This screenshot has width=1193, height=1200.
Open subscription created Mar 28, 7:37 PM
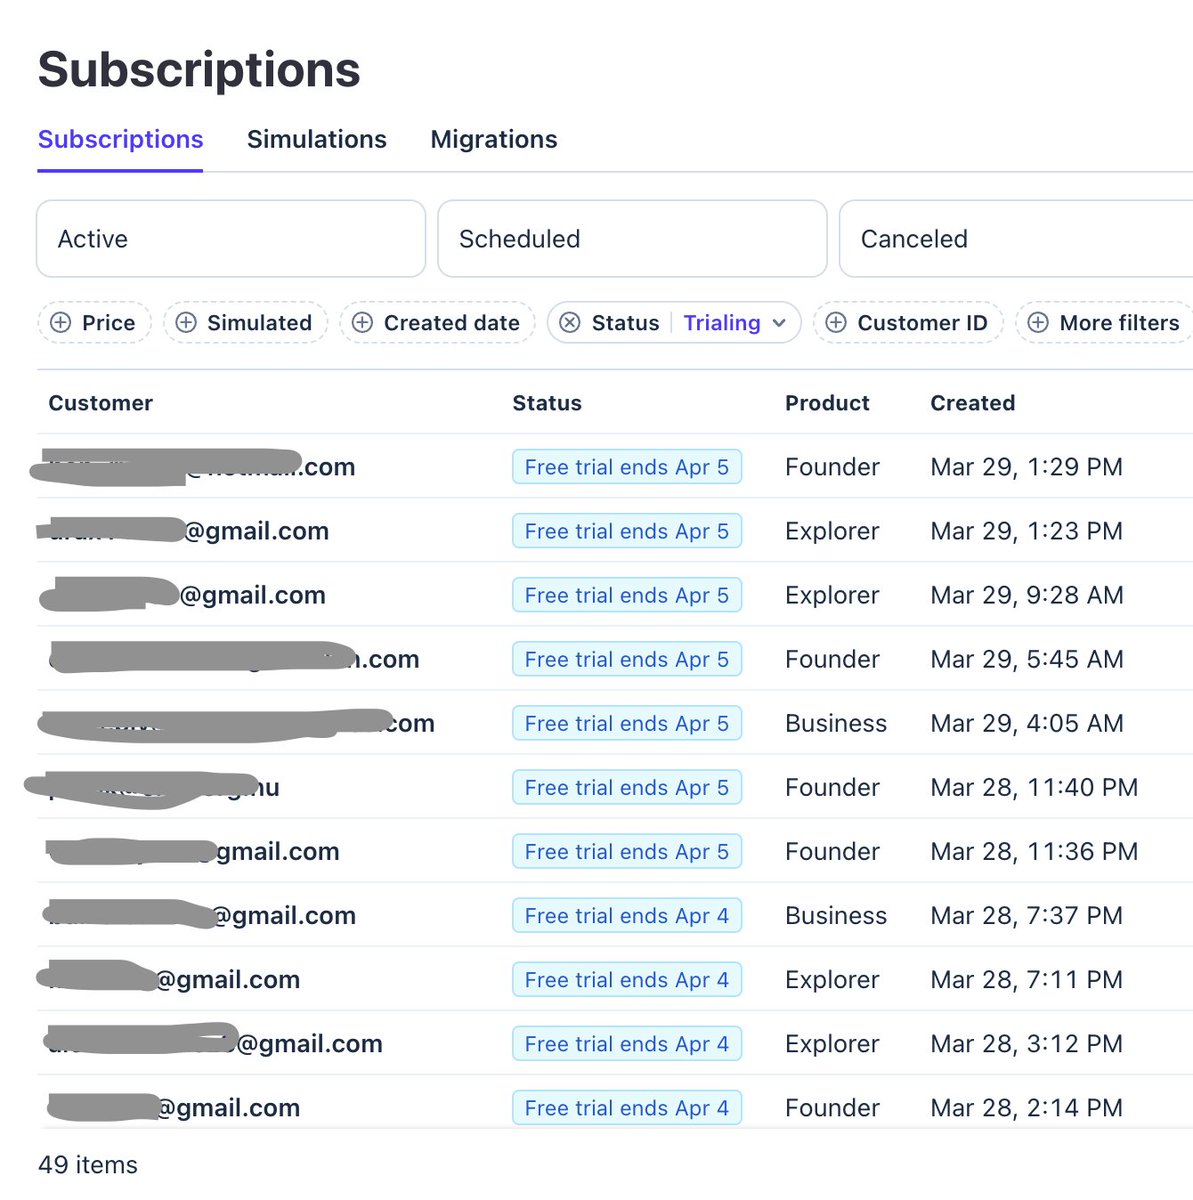(x=615, y=914)
